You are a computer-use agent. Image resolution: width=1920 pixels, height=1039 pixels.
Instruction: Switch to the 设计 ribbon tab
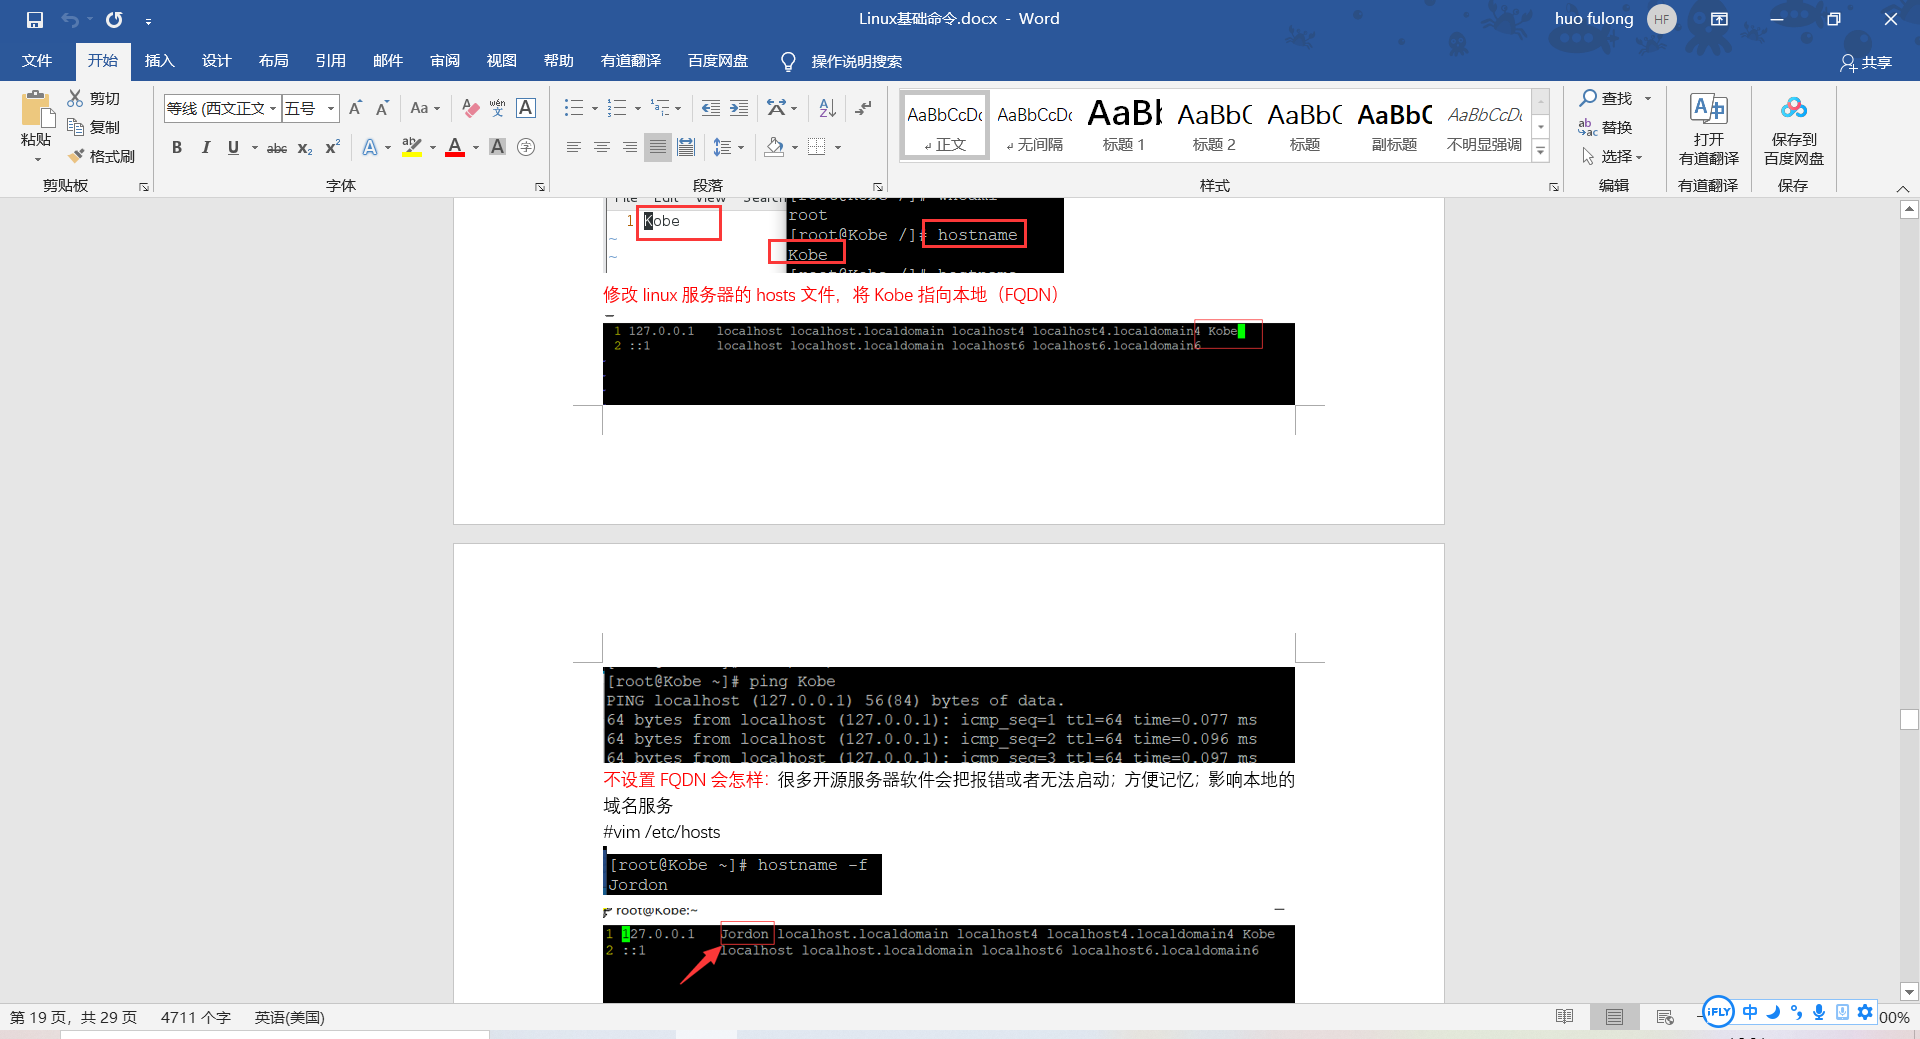[216, 61]
